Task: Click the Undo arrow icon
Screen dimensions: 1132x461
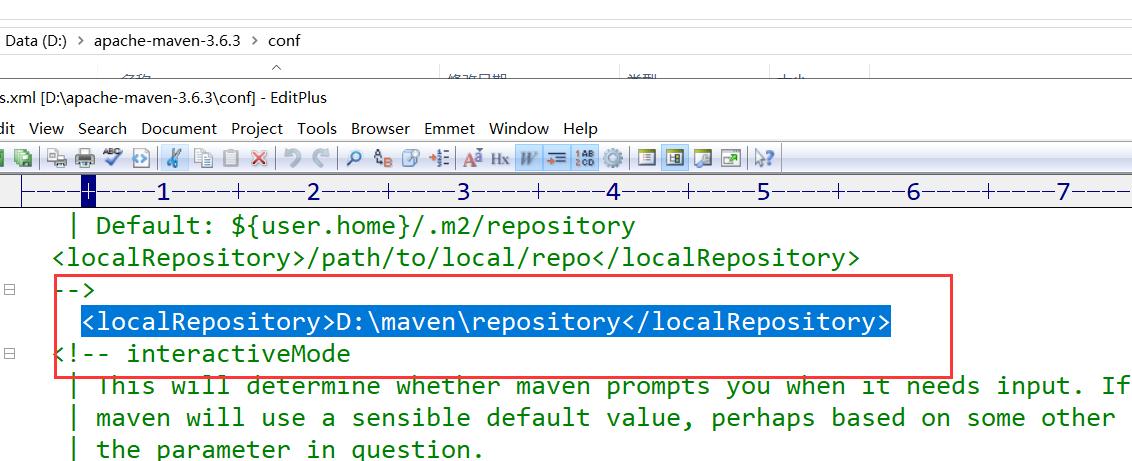Action: click(x=292, y=158)
